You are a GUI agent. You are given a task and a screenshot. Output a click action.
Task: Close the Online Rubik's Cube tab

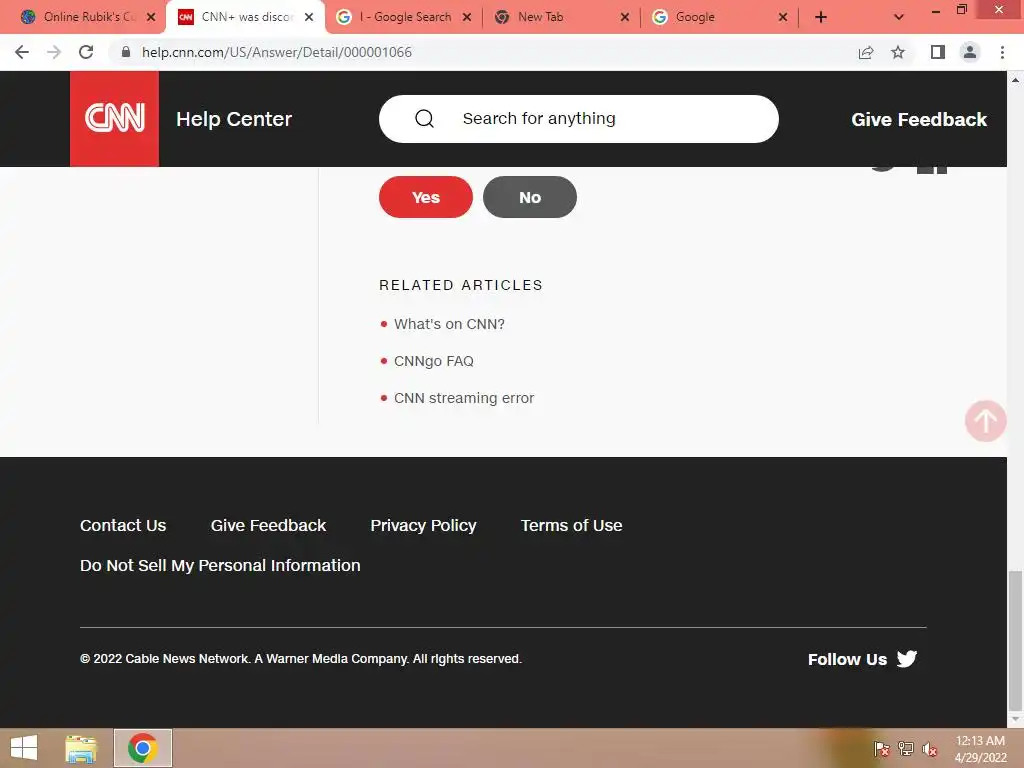[151, 18]
